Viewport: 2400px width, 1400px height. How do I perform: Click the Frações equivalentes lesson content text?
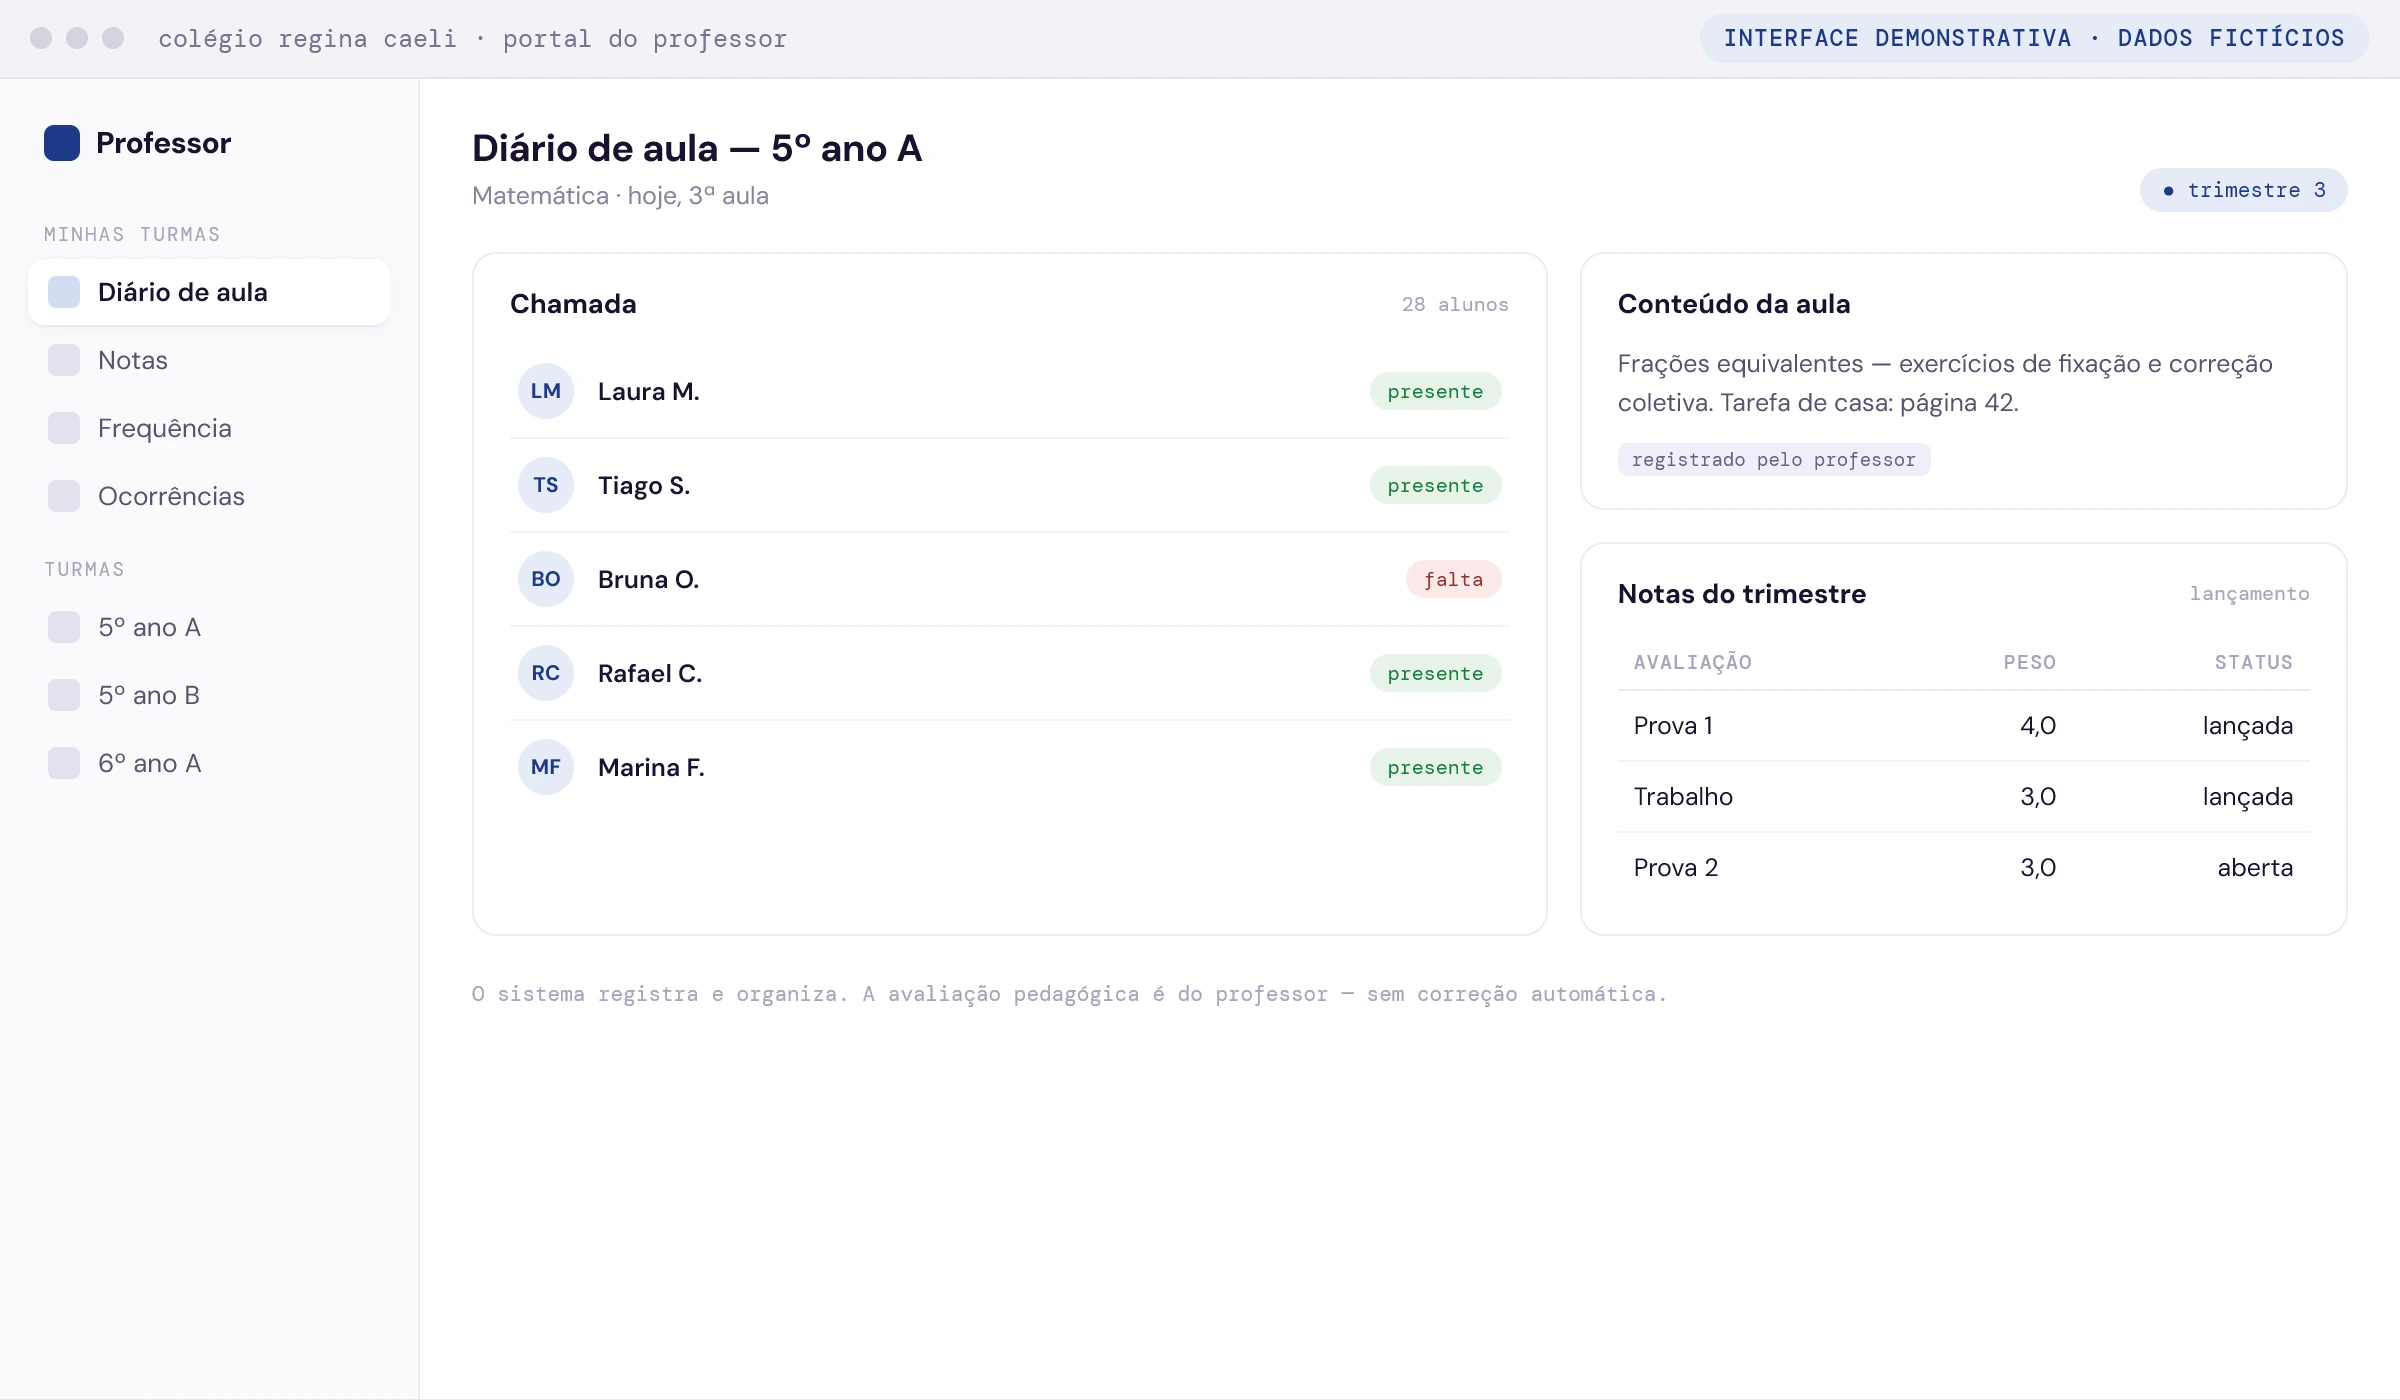[x=1945, y=383]
